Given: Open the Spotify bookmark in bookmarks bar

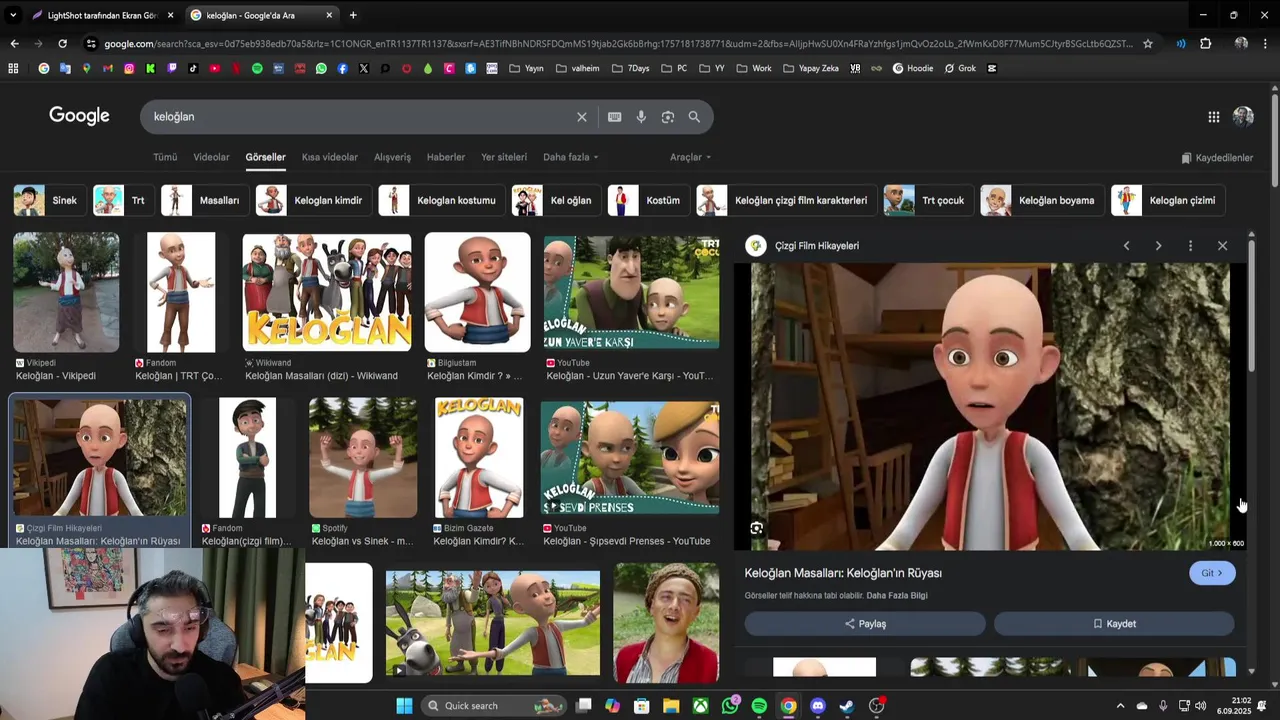Looking at the screenshot, I should point(257,69).
